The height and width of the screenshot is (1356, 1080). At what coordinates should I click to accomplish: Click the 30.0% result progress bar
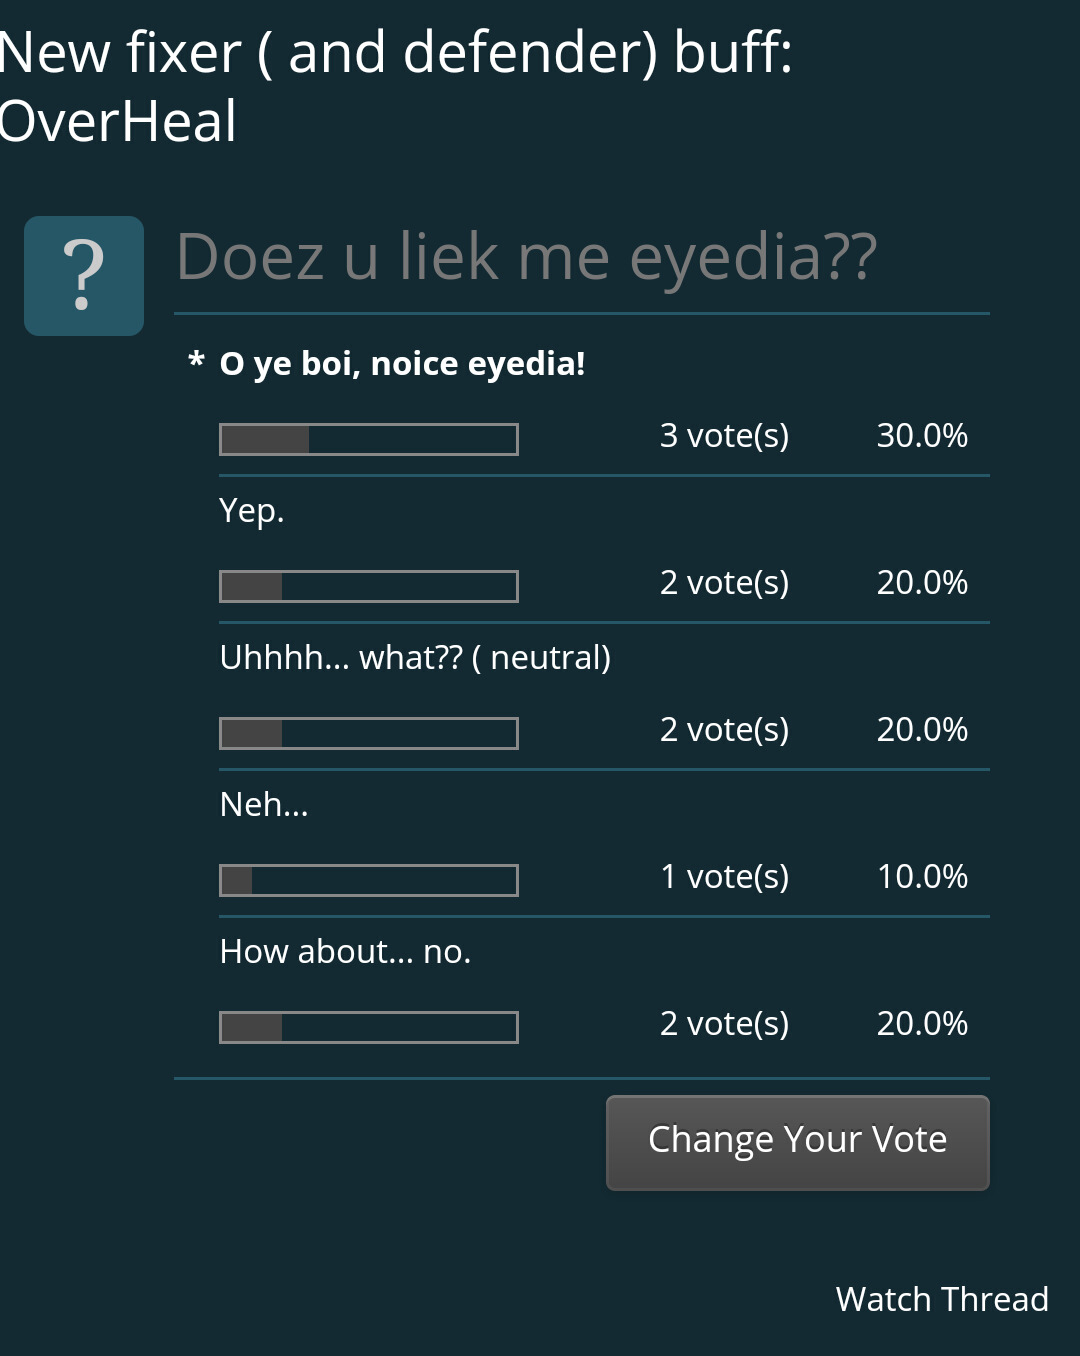369,439
